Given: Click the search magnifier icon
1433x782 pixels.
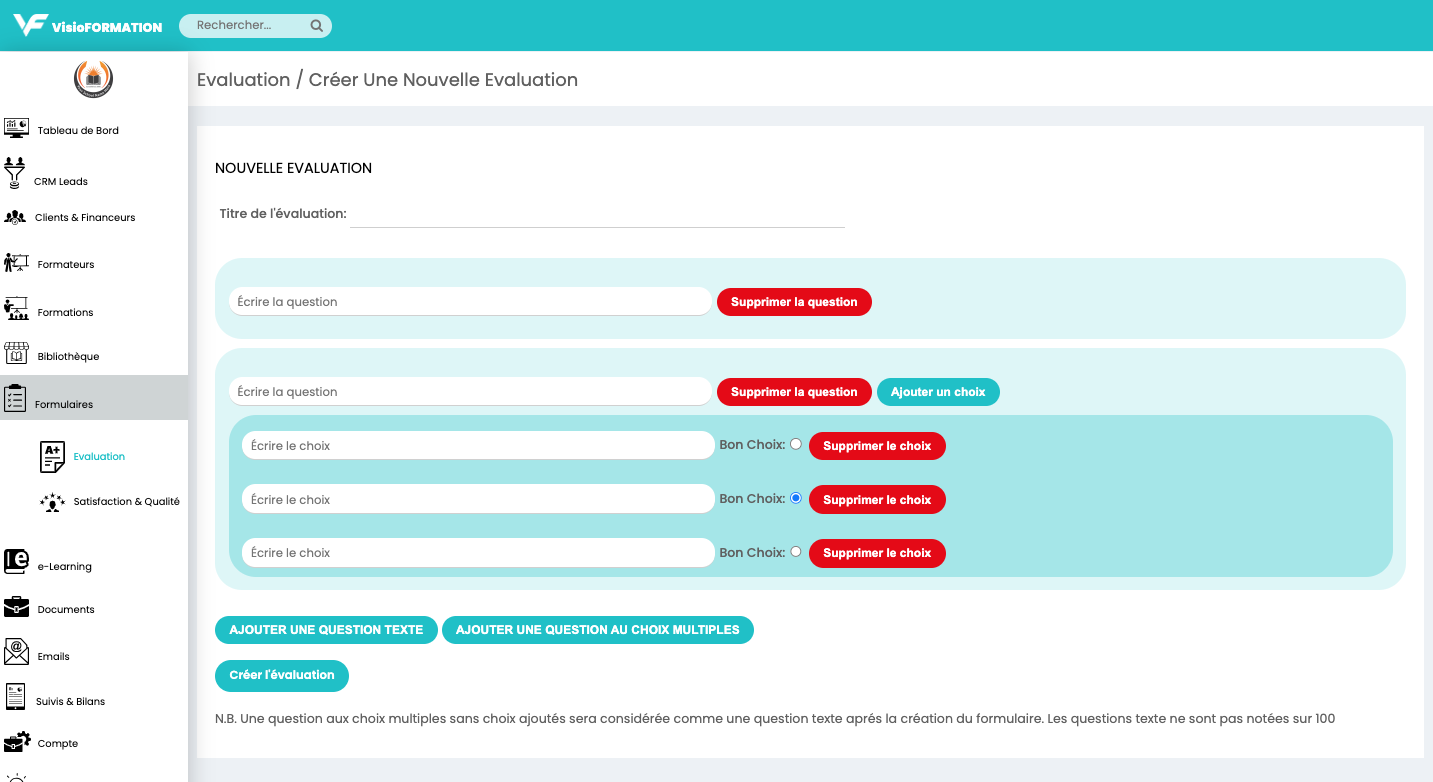Looking at the screenshot, I should [x=316, y=26].
